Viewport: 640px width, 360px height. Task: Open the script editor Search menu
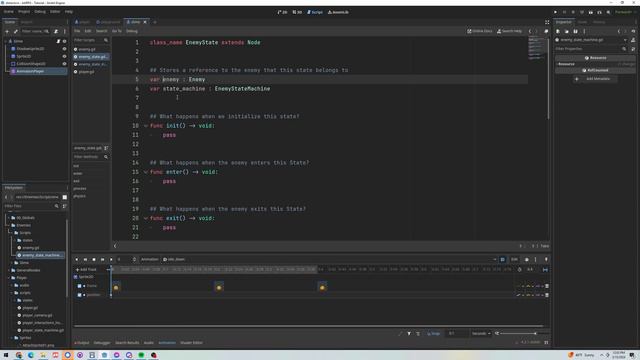click(x=101, y=31)
